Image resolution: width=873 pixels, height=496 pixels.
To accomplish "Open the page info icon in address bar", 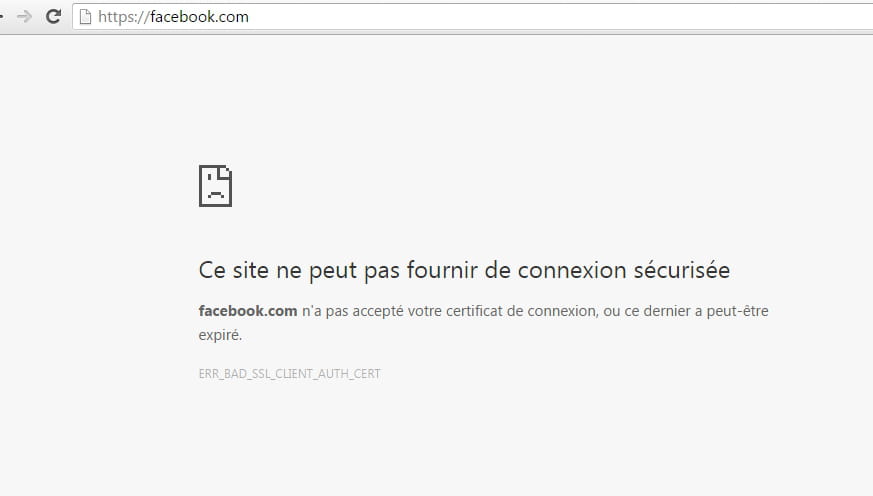I will 85,17.
